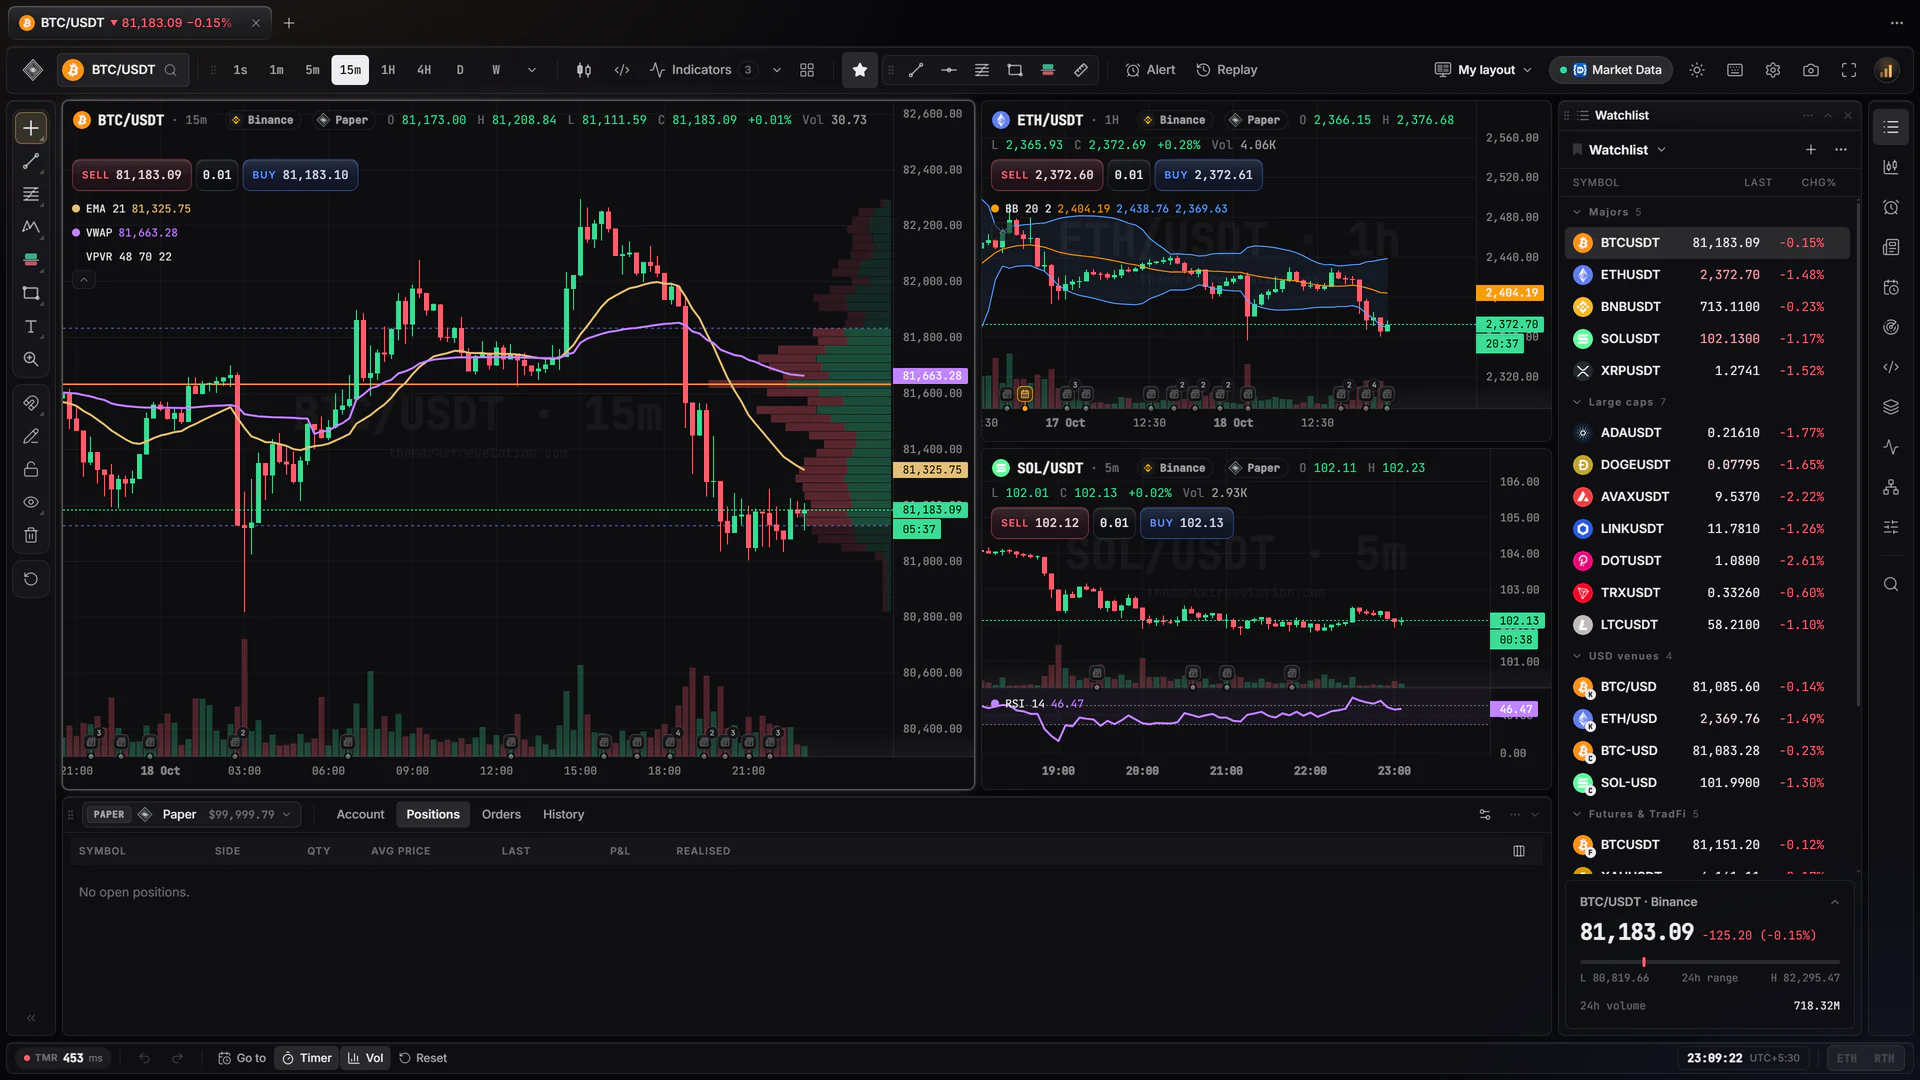Open the code editor icon in toolbar
The image size is (1920, 1080).
click(x=622, y=70)
